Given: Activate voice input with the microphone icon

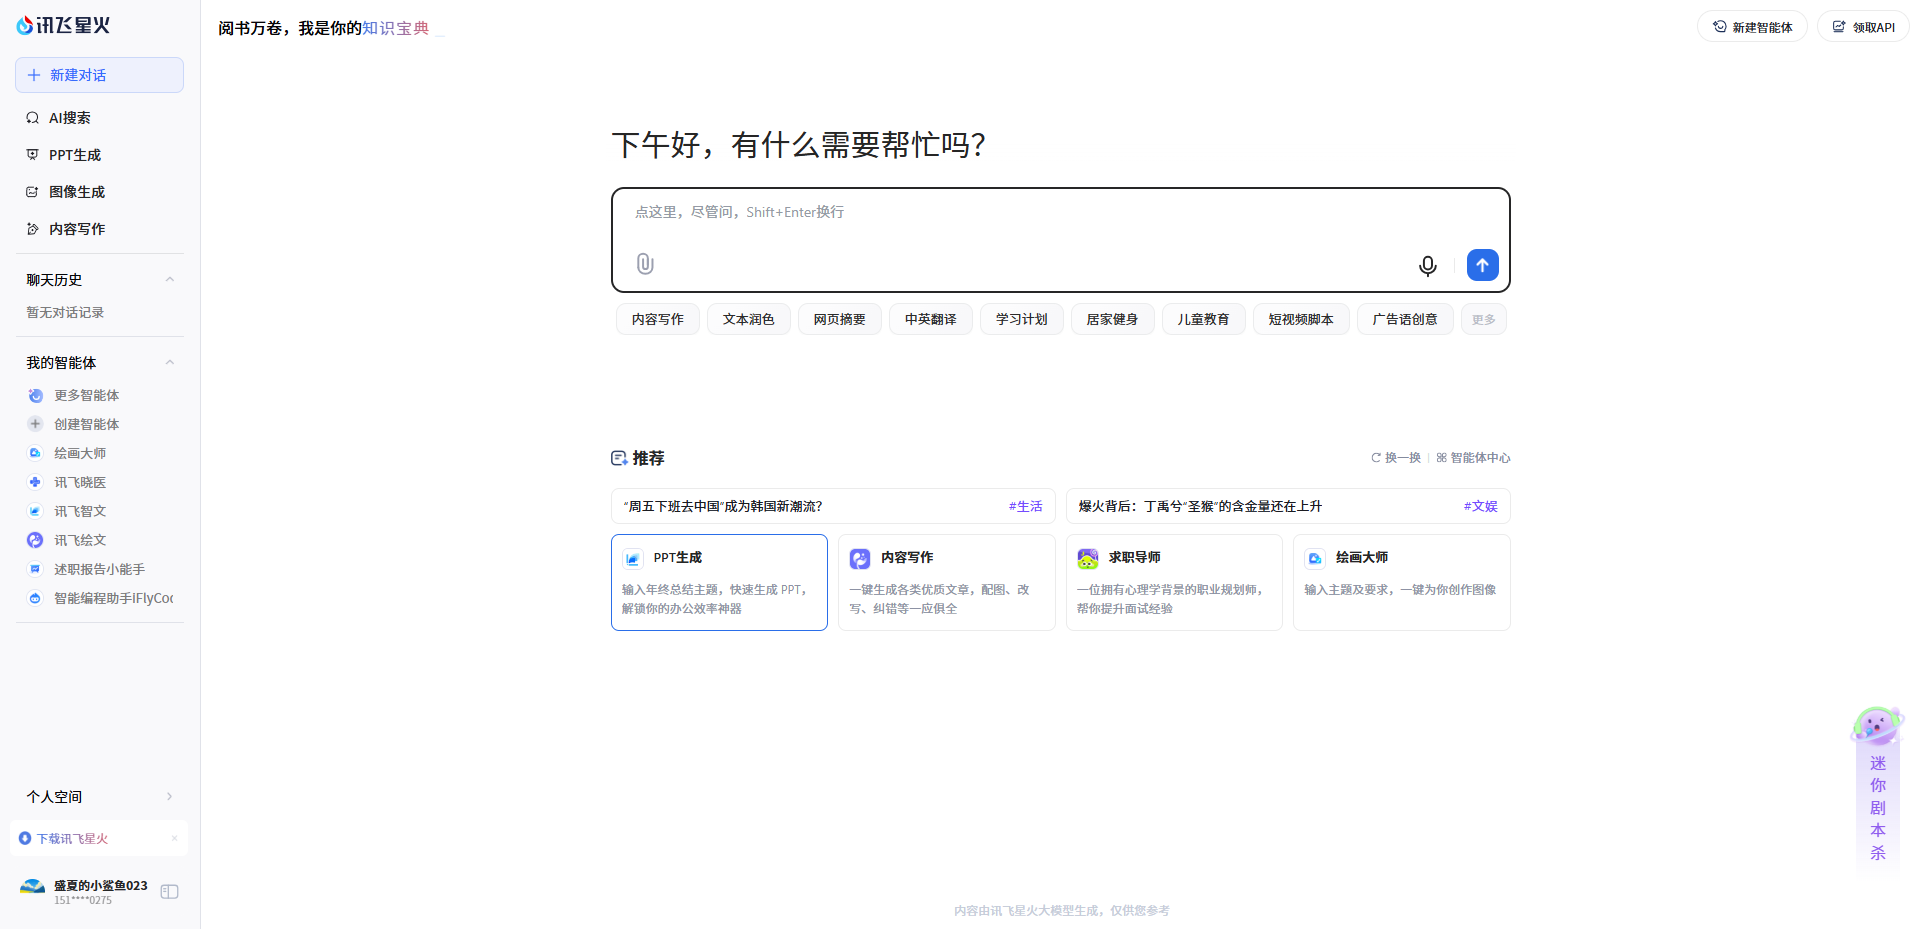Looking at the screenshot, I should click(x=1427, y=266).
